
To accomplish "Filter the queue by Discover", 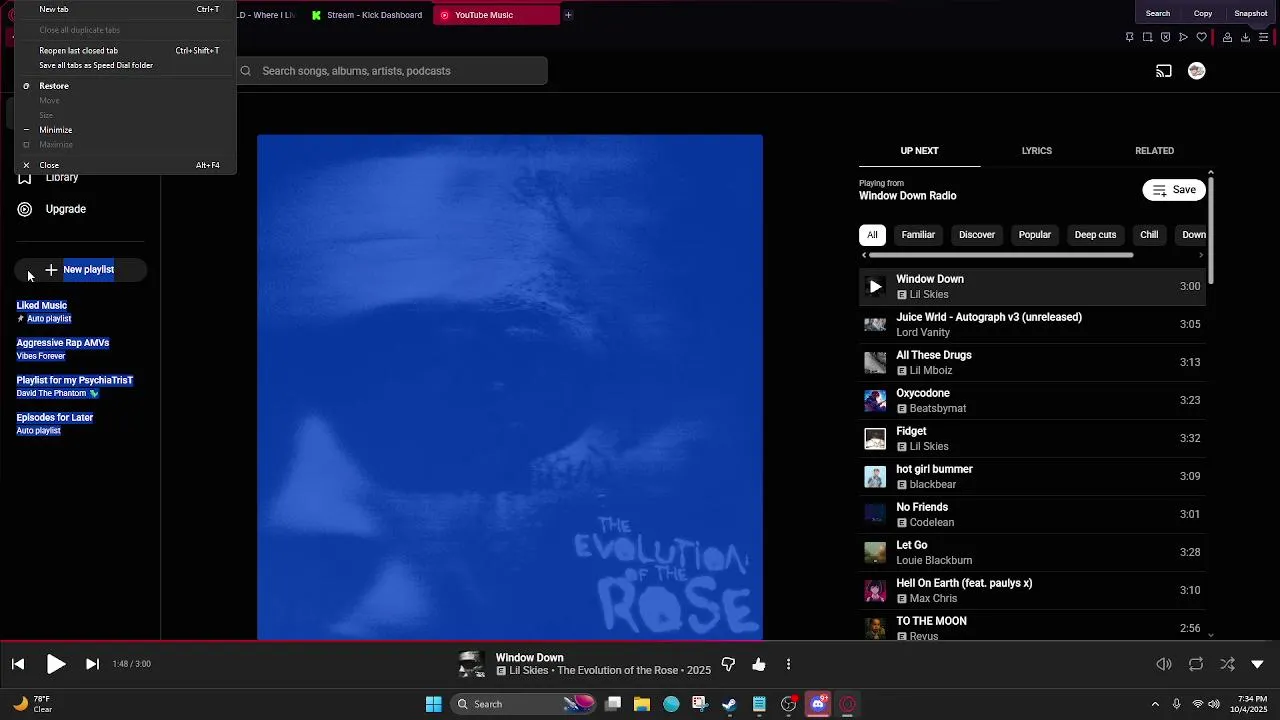I will pos(977,235).
